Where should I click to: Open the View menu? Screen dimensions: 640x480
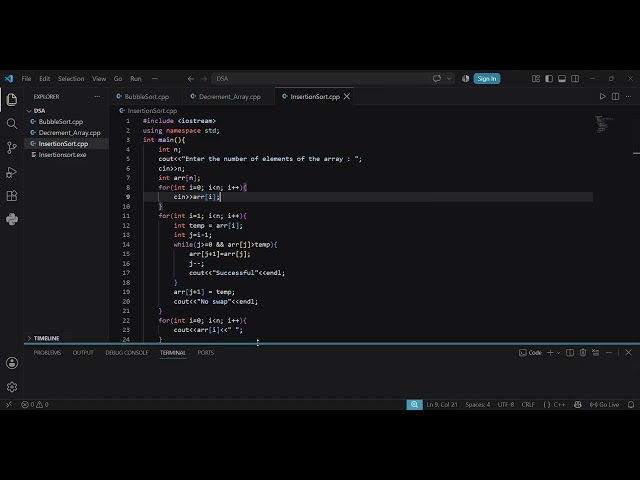(99, 79)
